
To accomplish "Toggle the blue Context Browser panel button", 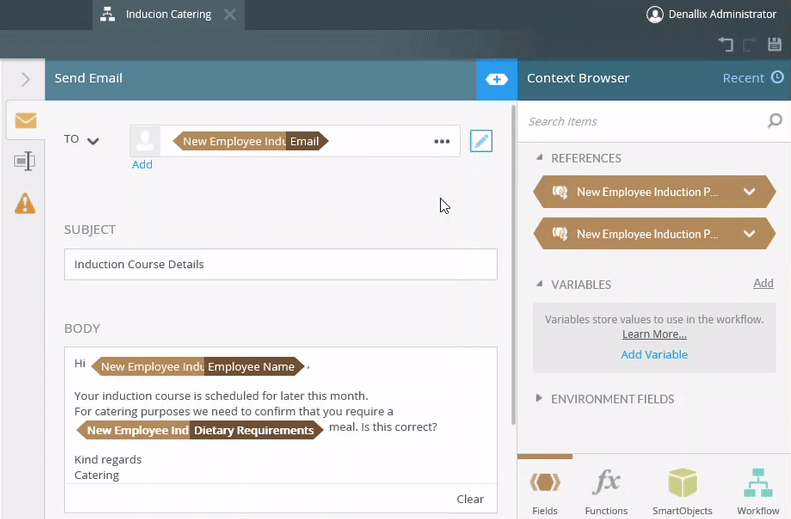I will 497,78.
